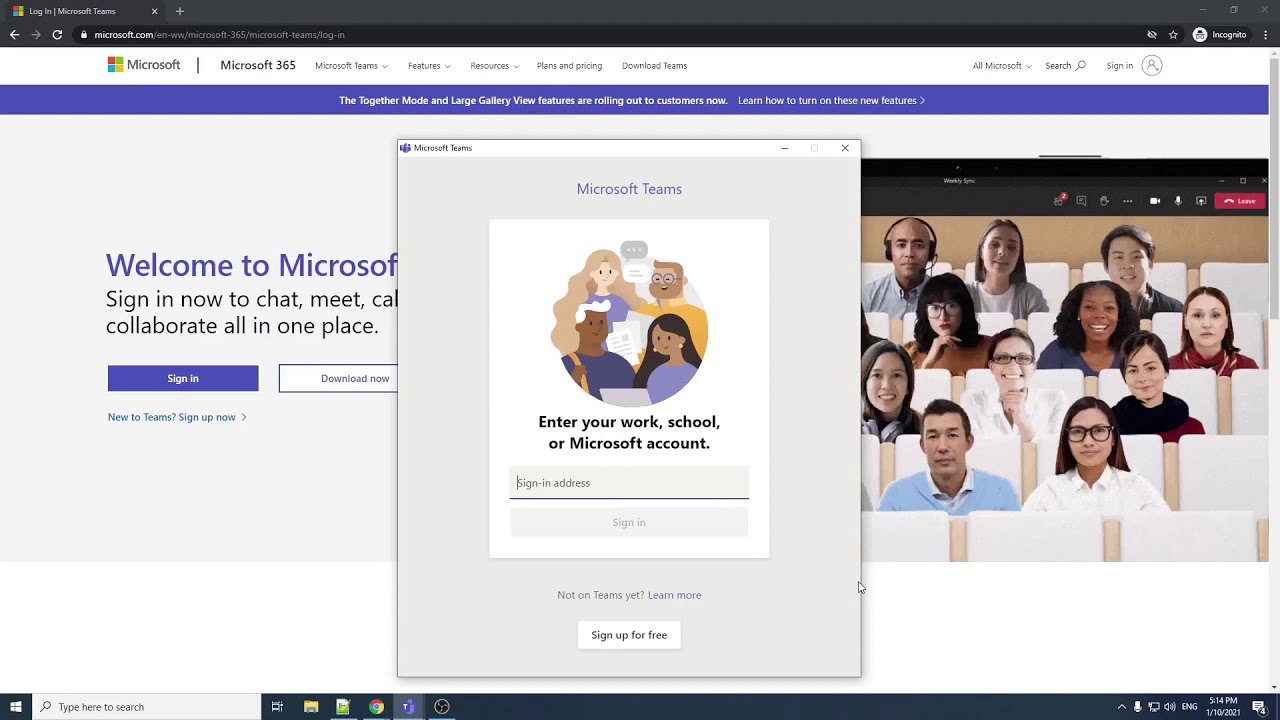The image size is (1280, 720).
Task: Focus the Sign-in address field
Action: 629,483
